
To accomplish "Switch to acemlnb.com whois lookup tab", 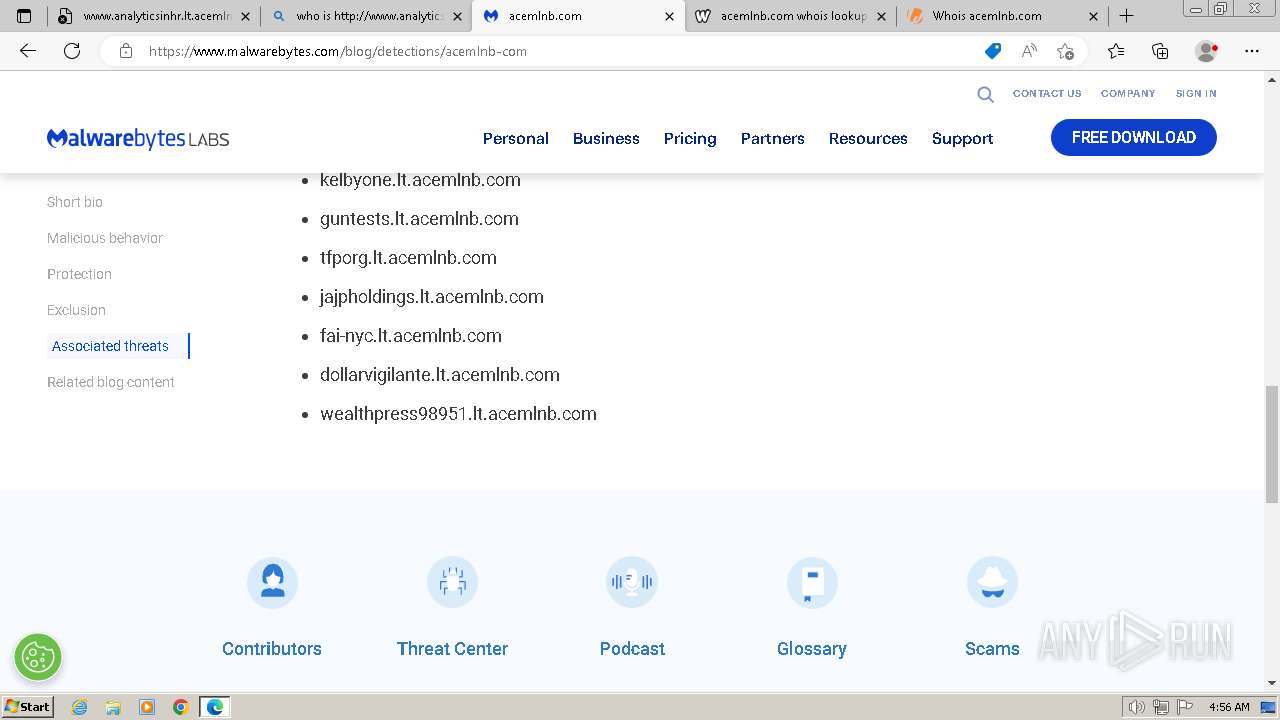I will [x=791, y=16].
